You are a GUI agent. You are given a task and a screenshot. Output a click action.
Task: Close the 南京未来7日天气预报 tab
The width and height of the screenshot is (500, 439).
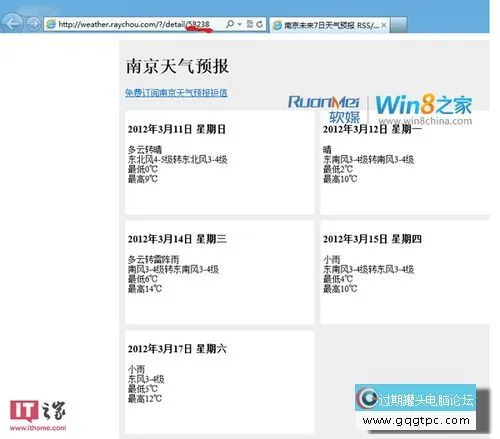point(384,25)
